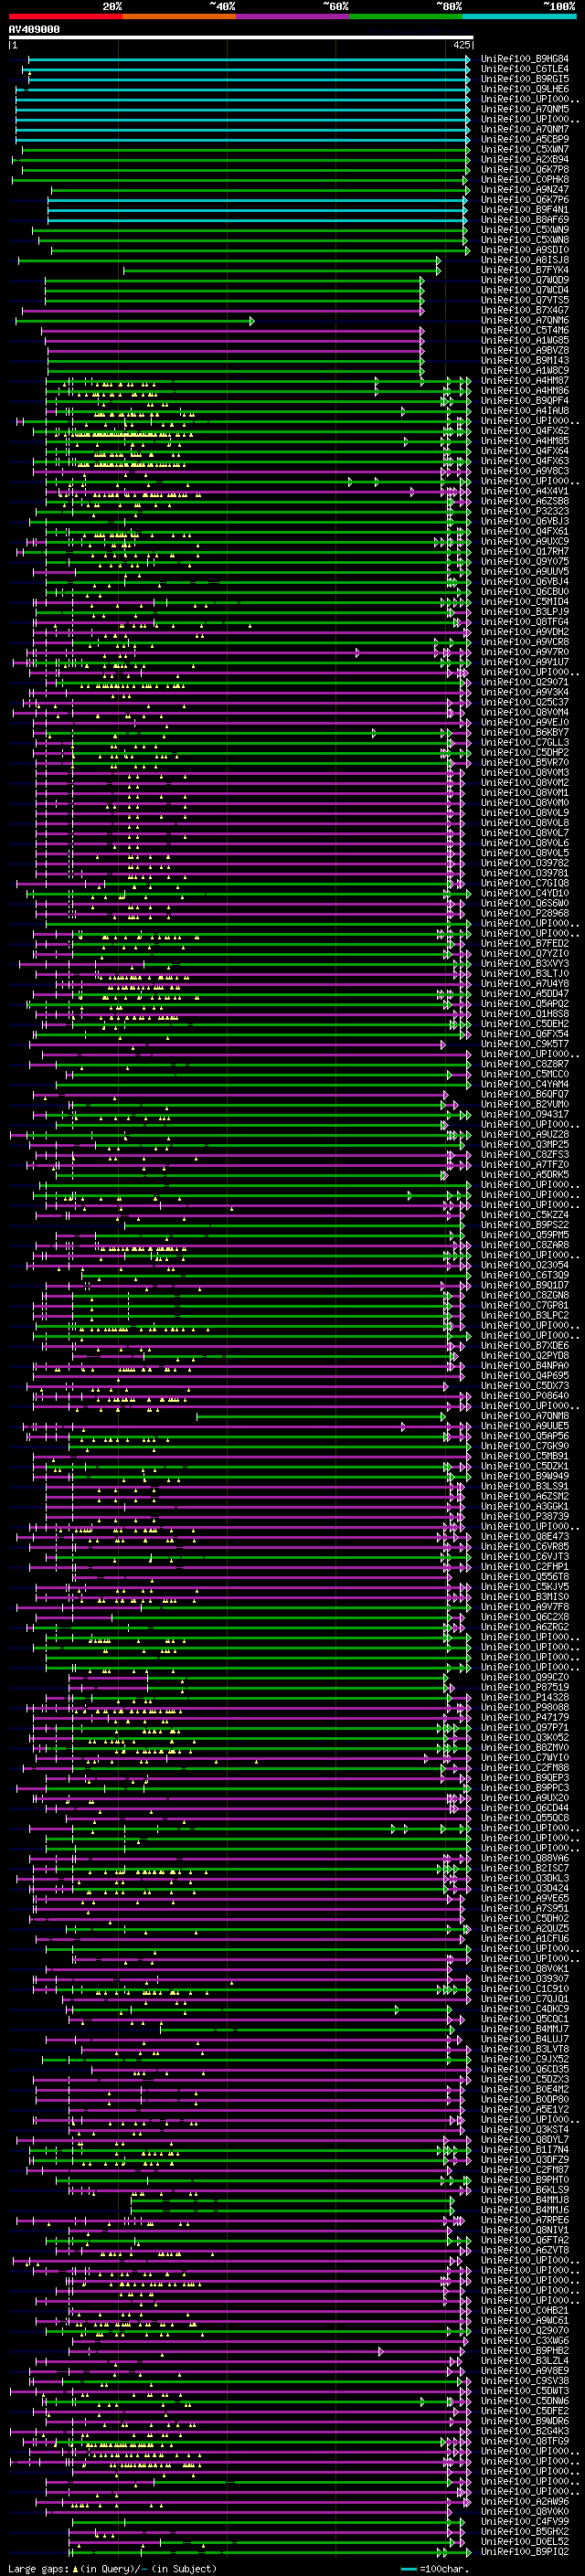The image size is (585, 2576).
Task: Select the UniRef100_Q7WCD4 label
Action: [x=524, y=290]
